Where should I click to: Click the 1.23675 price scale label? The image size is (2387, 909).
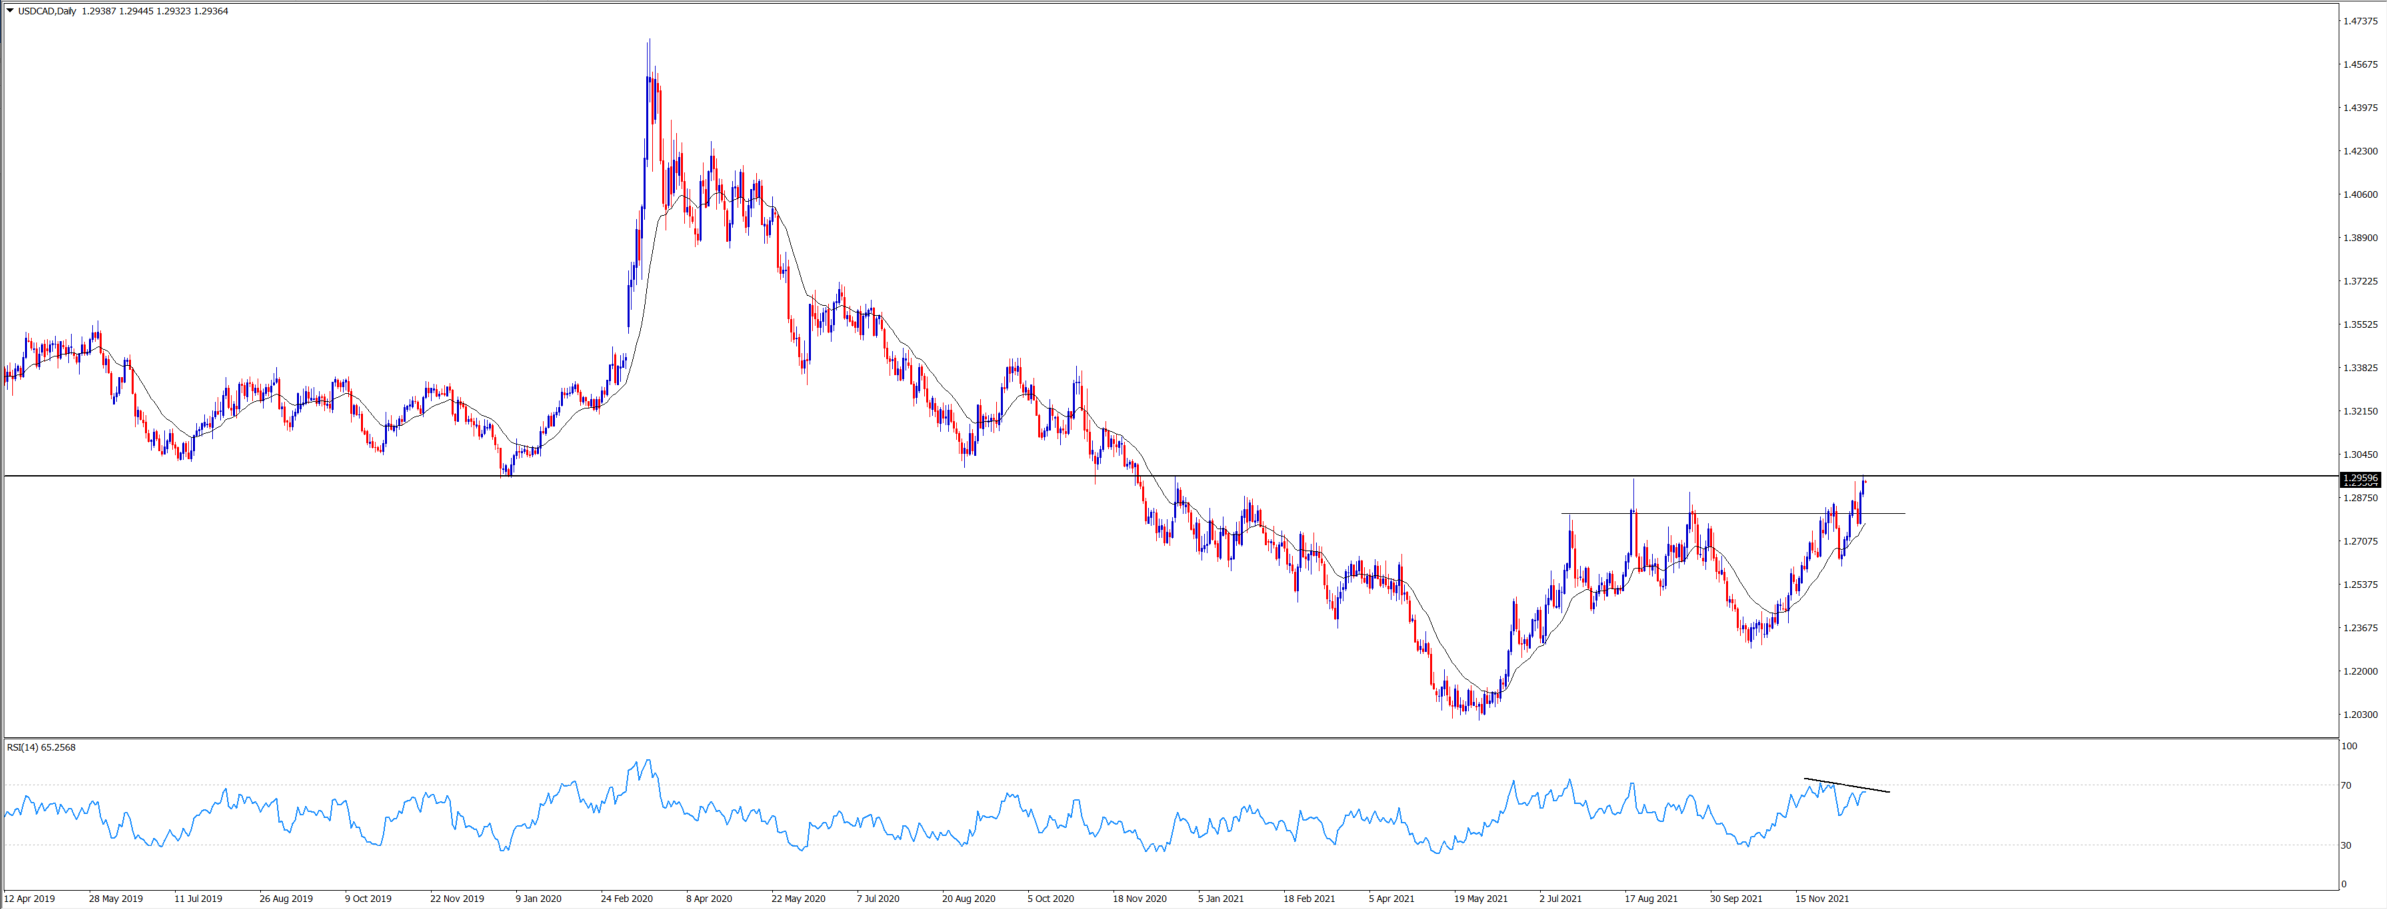pyautogui.click(x=2360, y=628)
